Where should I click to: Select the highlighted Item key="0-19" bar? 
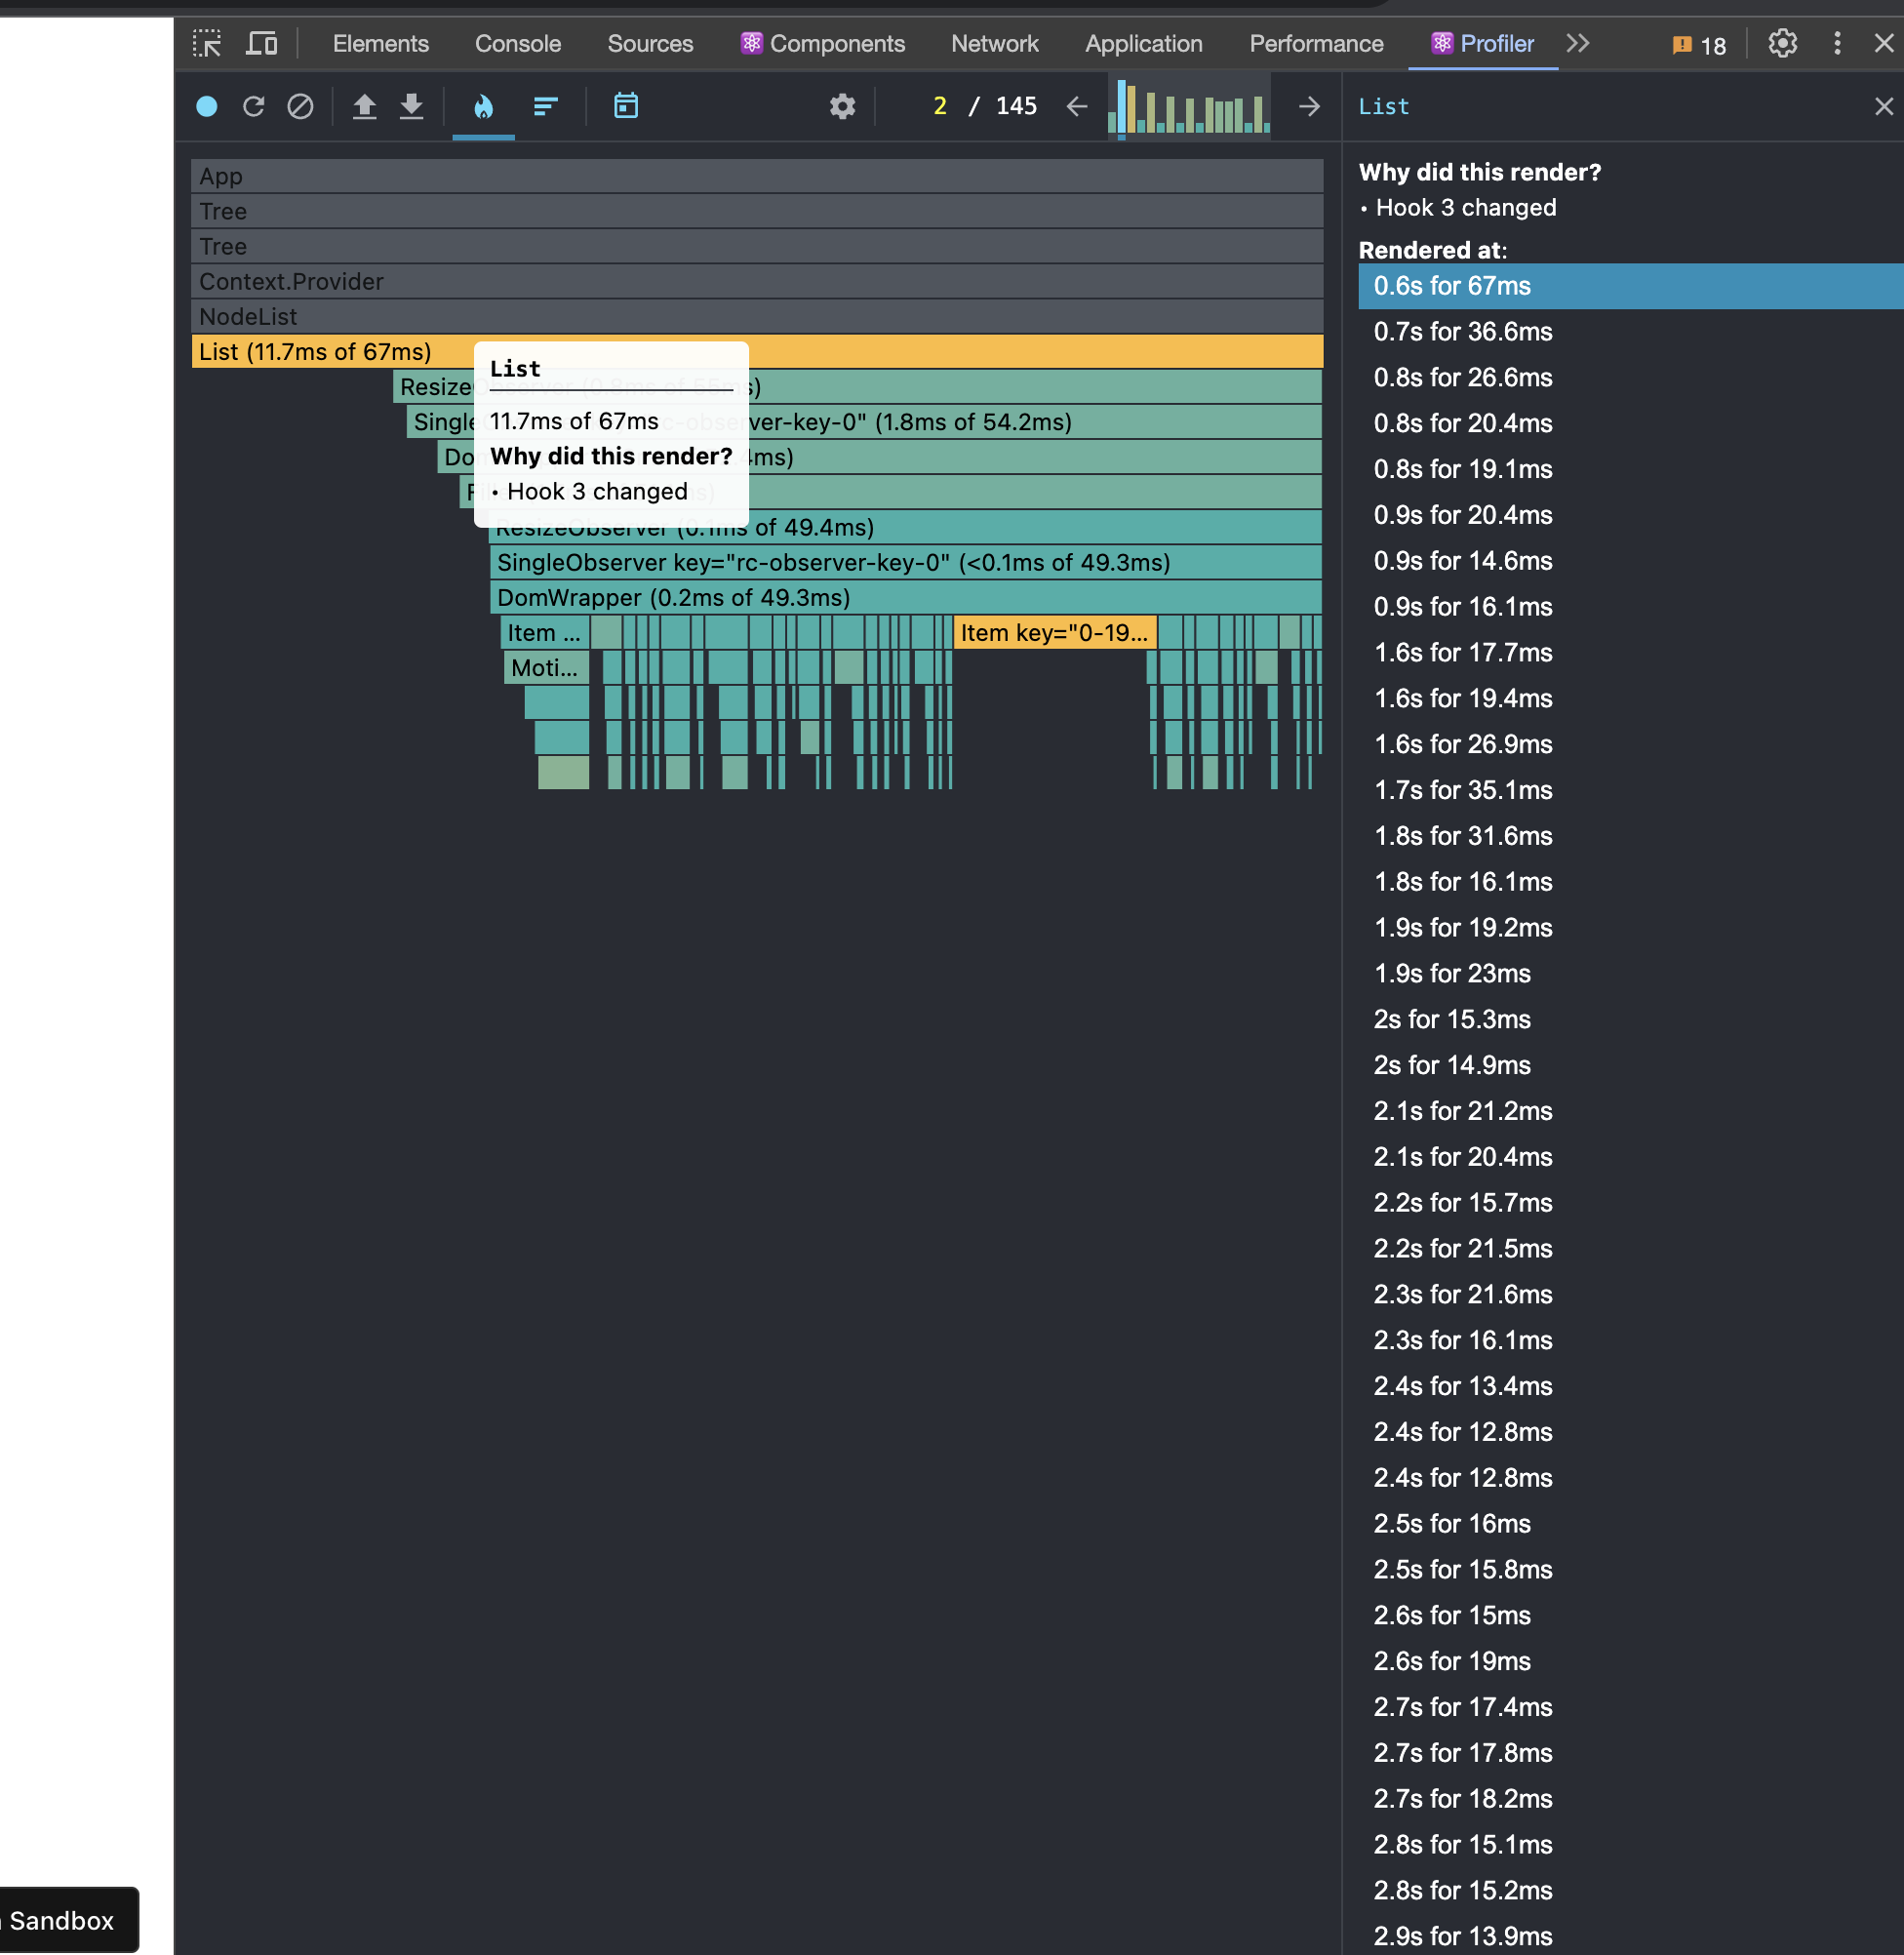pos(1054,633)
